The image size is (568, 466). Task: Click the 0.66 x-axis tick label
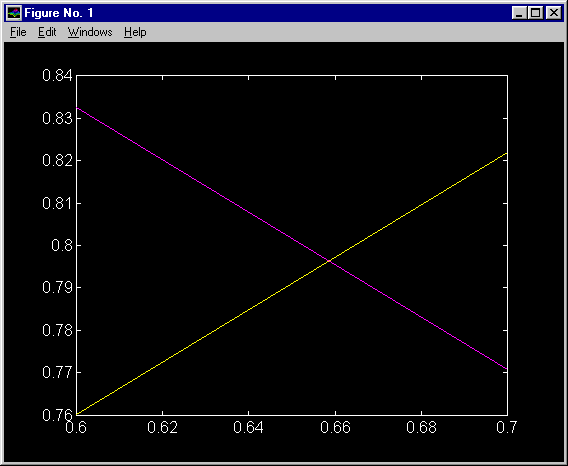click(x=335, y=428)
